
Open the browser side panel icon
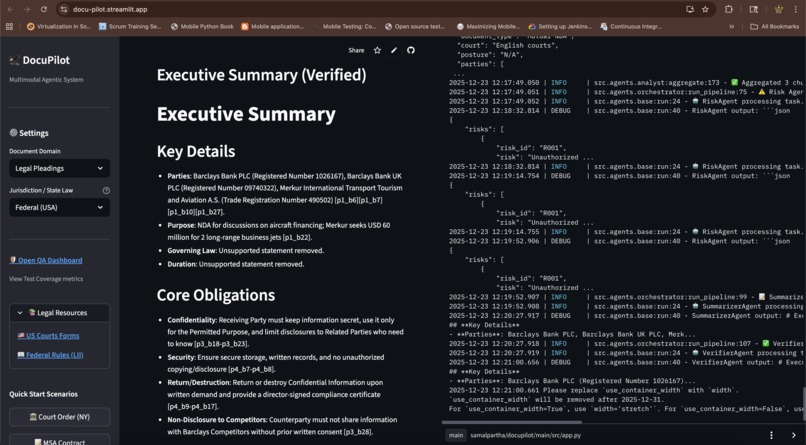point(754,9)
